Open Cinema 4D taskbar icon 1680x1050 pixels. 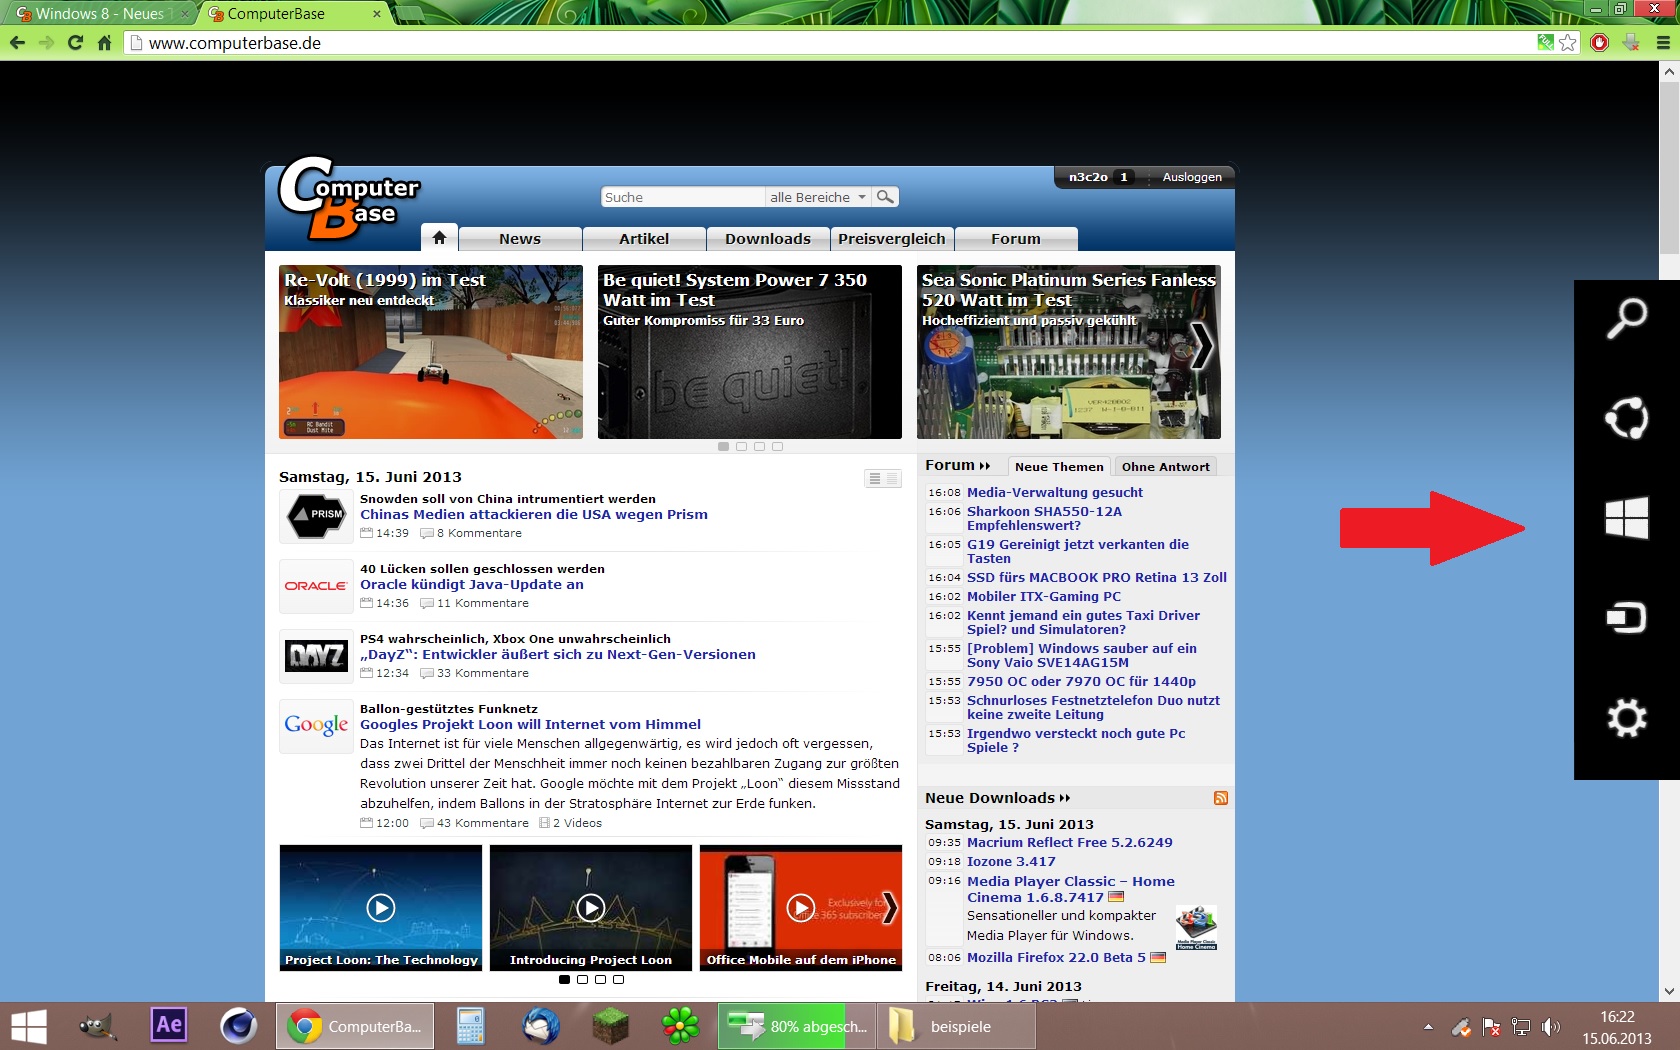click(x=238, y=1026)
